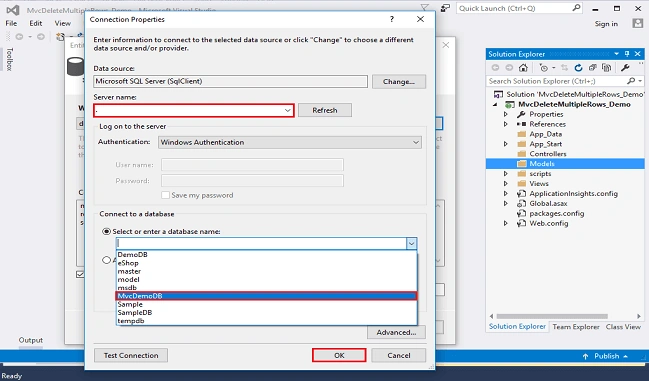
Task: Click feedback icon beside Quick Launch
Action: 445,8
